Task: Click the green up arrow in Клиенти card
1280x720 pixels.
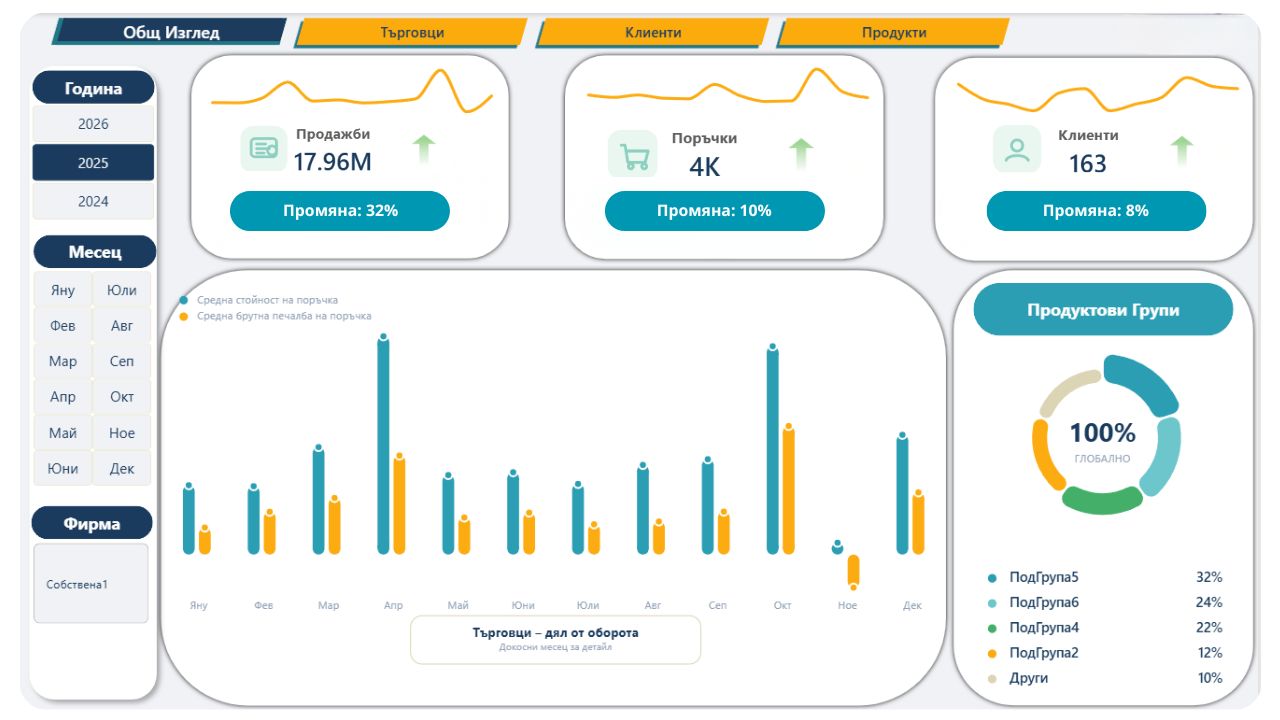Action: [x=1182, y=150]
